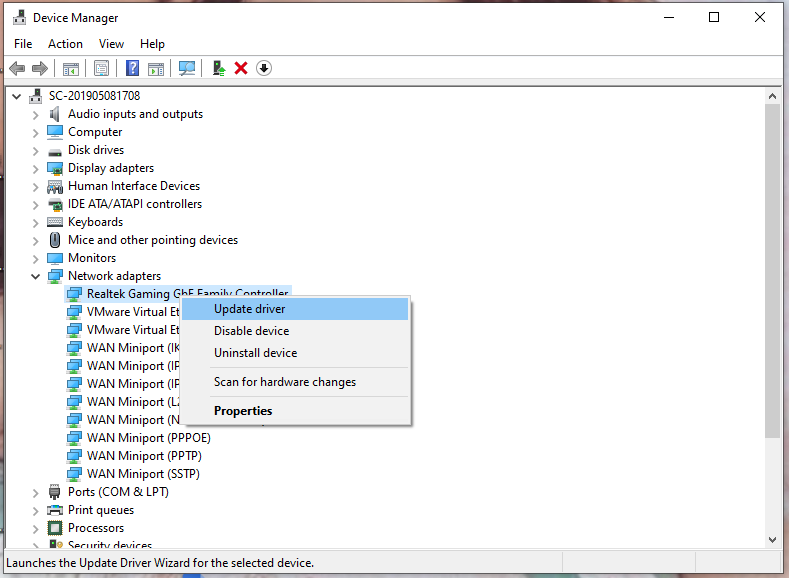Expand the Disk drives category

tap(35, 151)
